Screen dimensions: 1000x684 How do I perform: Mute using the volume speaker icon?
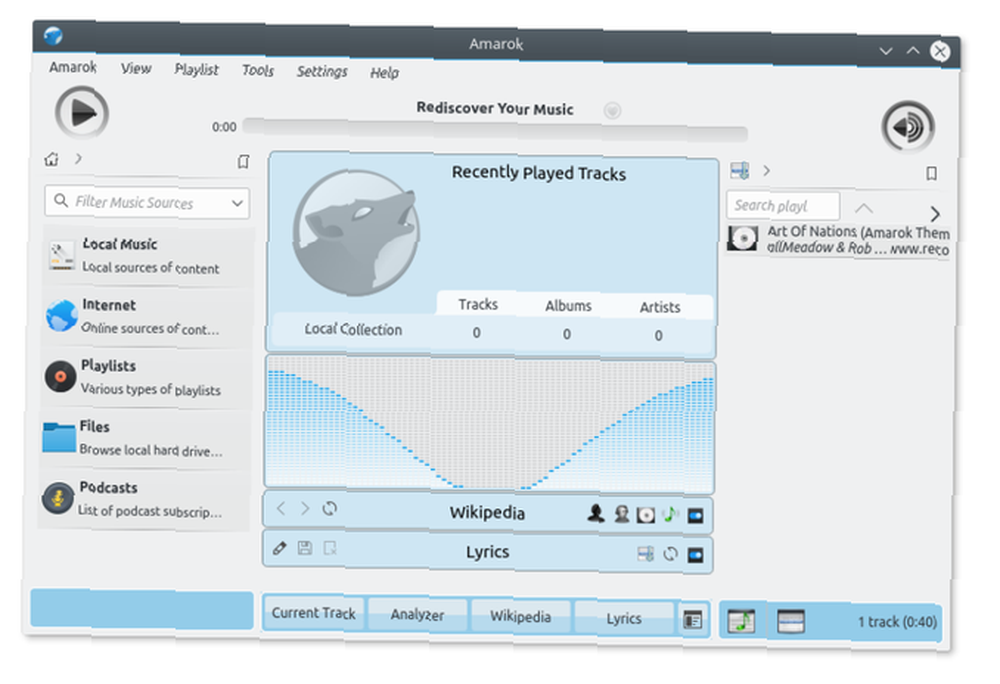908,127
